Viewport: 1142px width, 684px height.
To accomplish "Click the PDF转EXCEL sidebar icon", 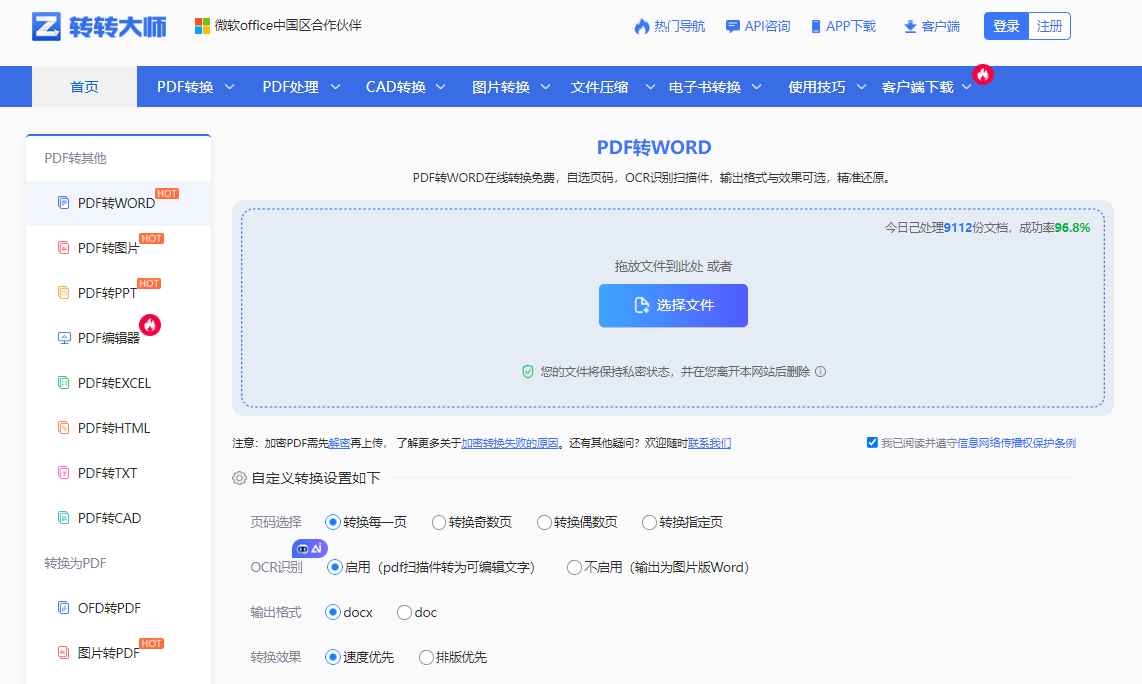I will (x=63, y=383).
